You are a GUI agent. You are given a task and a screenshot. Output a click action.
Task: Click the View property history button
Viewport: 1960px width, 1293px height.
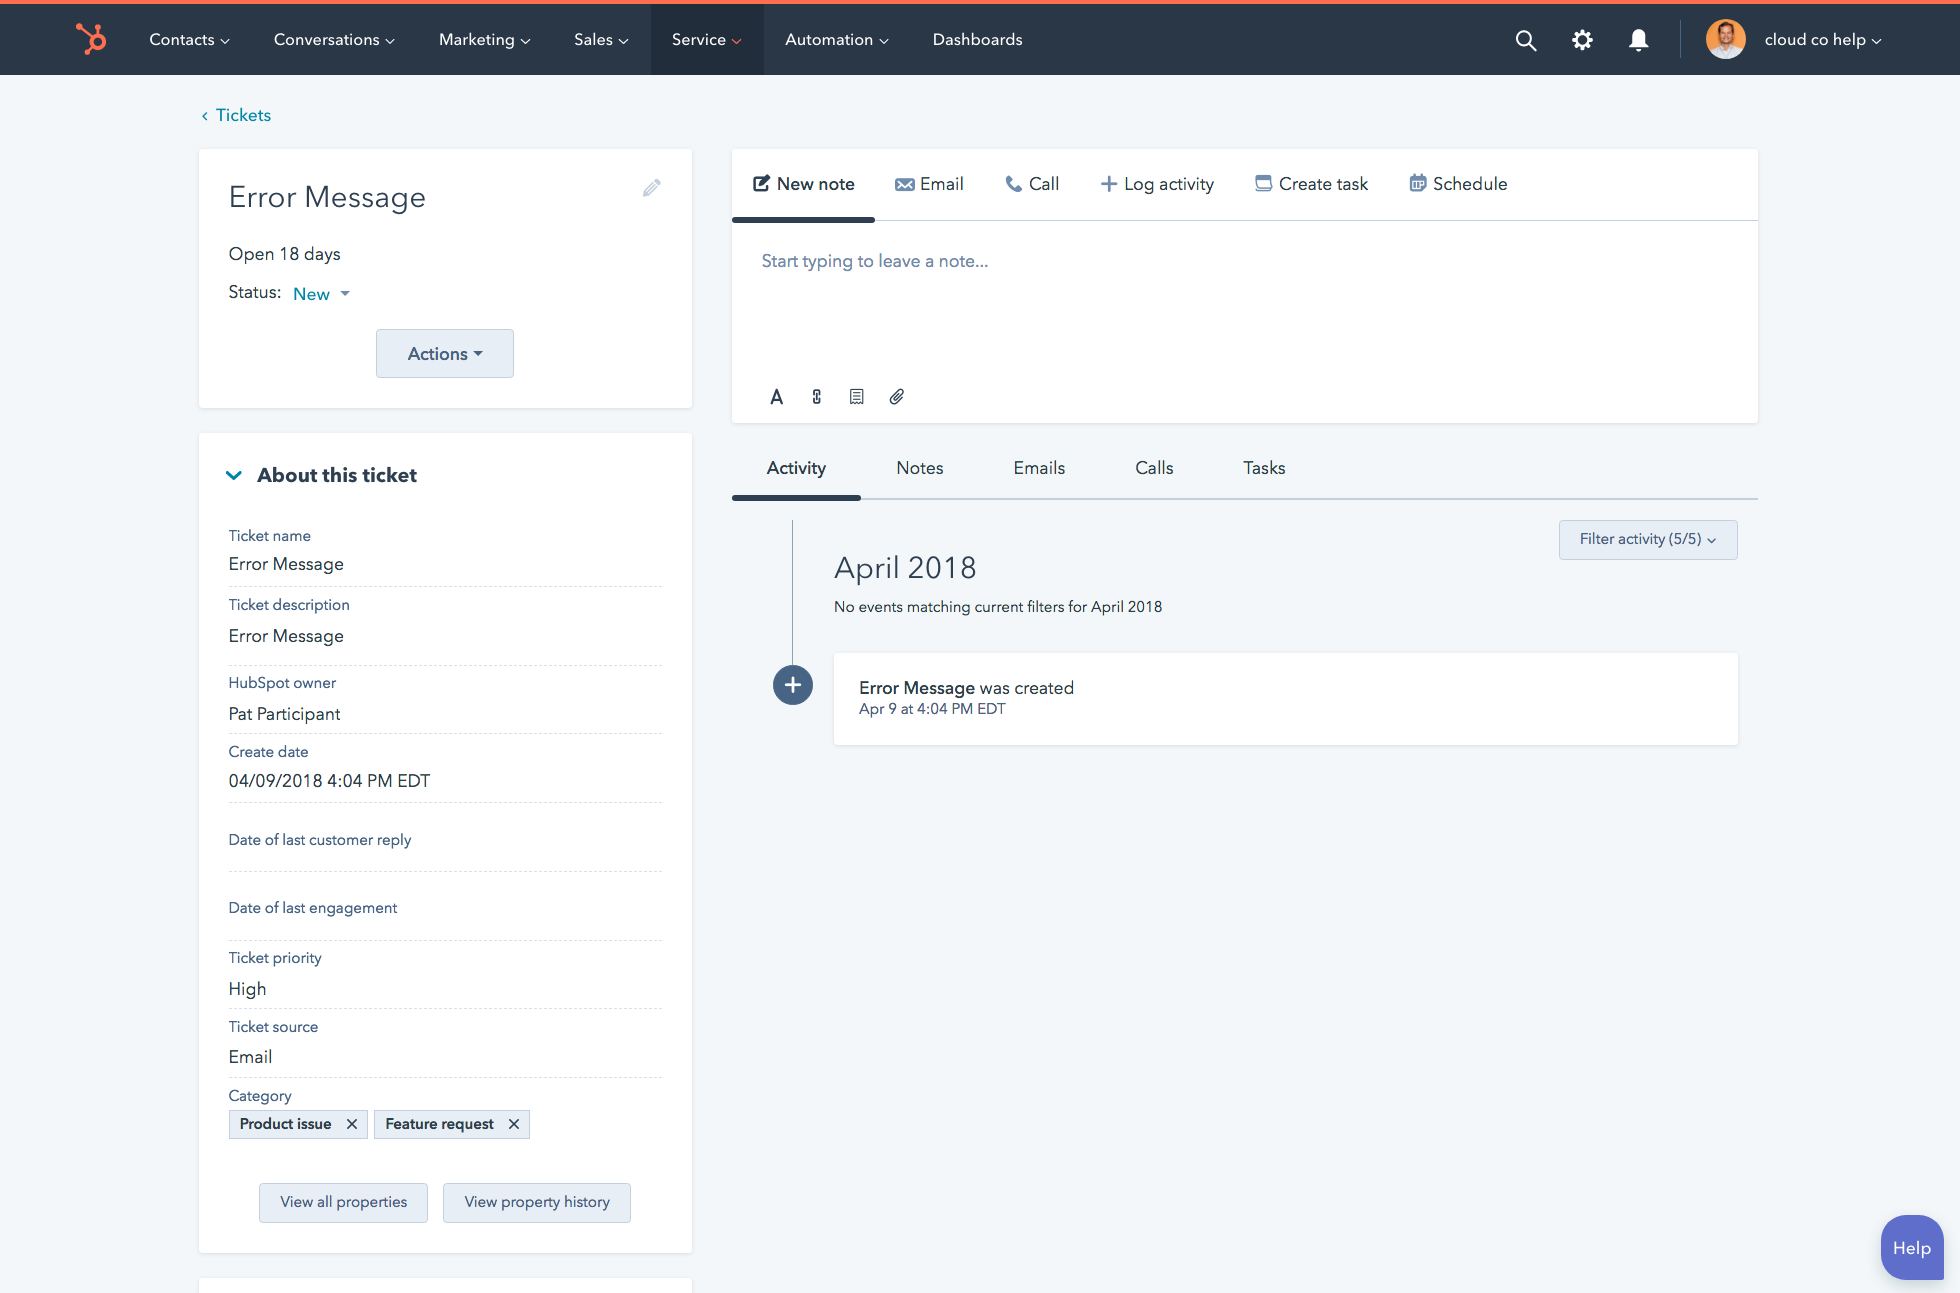click(x=537, y=1202)
